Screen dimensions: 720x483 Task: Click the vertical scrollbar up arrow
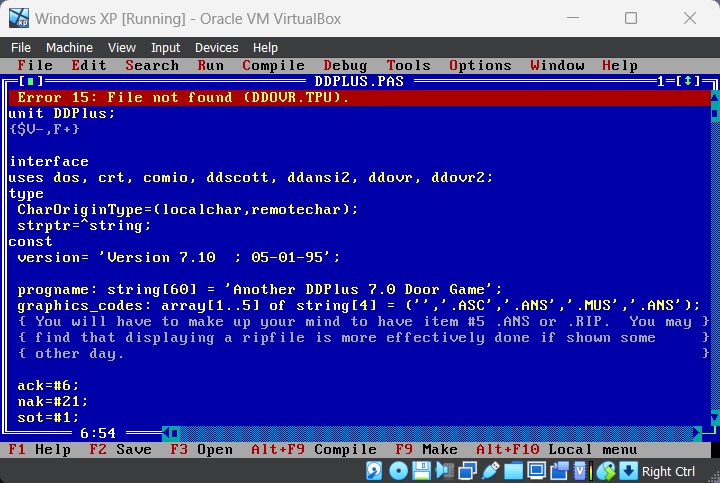(x=715, y=97)
